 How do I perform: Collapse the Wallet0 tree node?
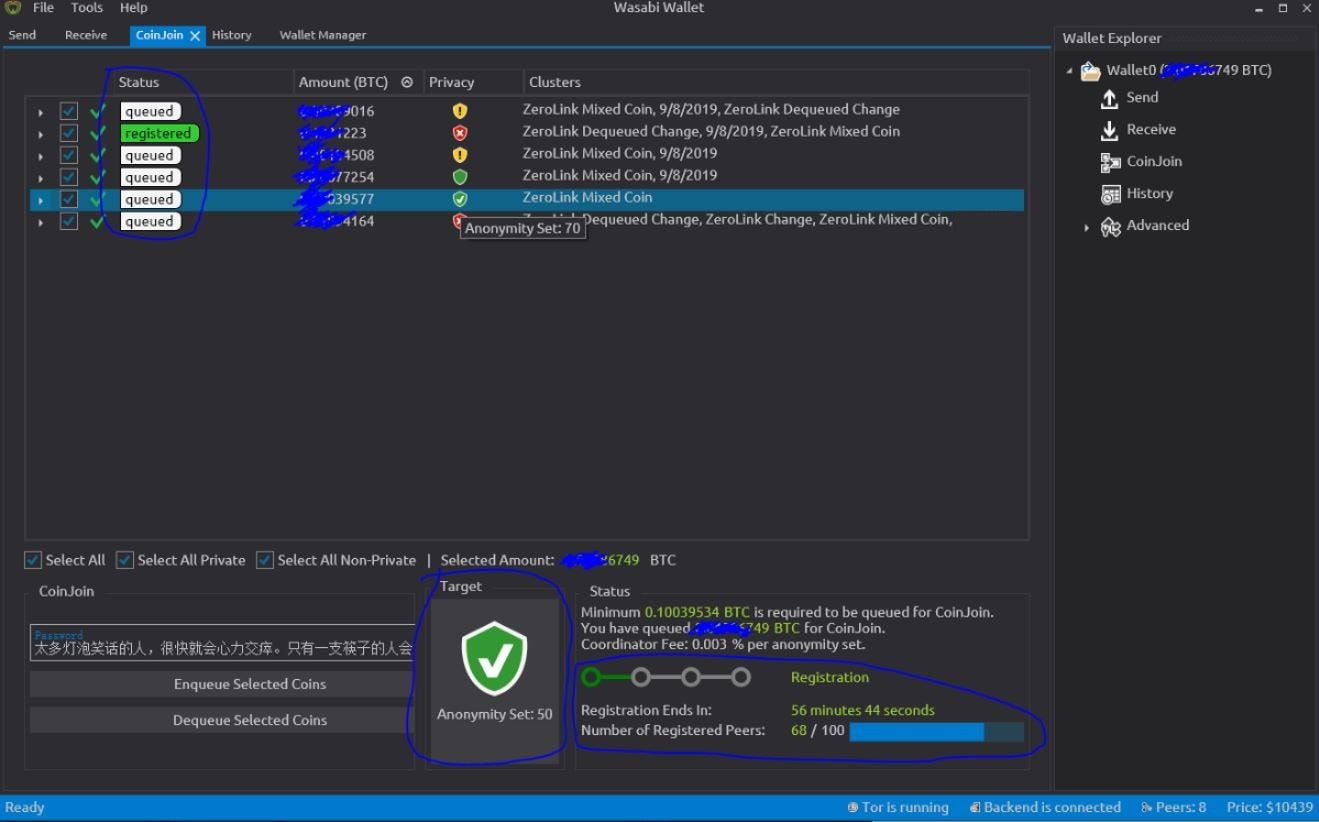point(1069,71)
